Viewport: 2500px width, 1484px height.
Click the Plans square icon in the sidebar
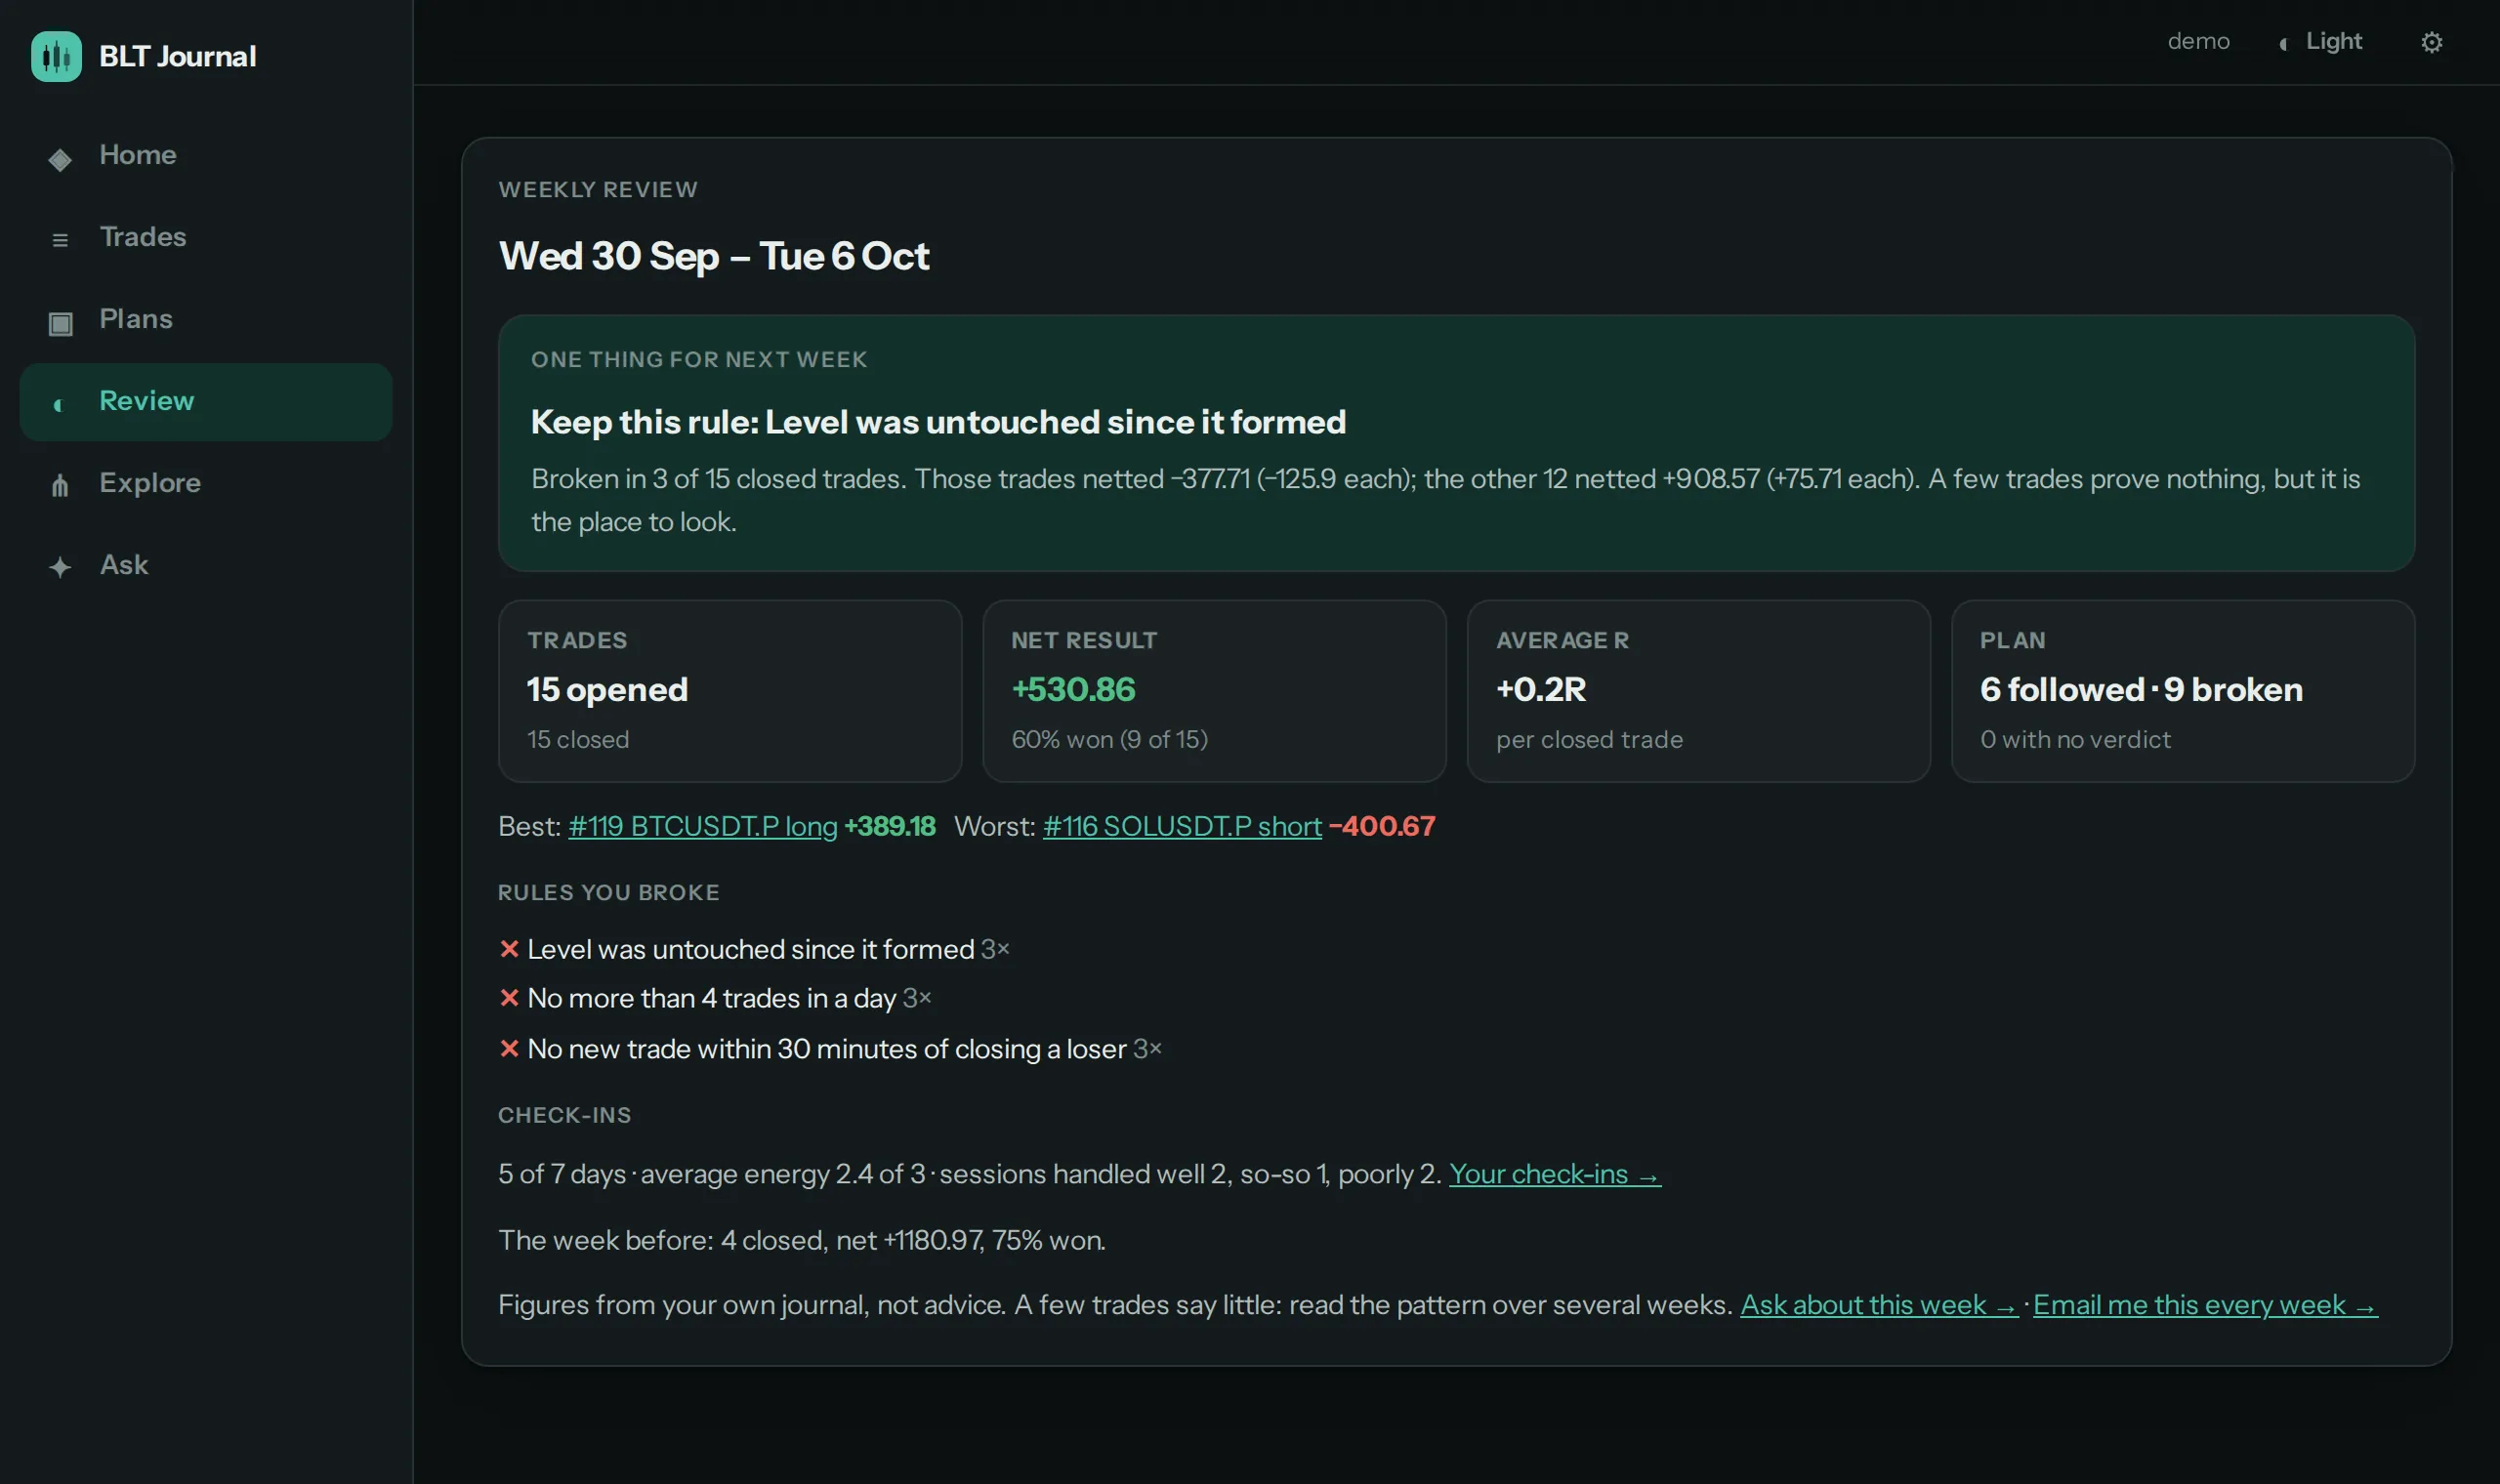coord(60,323)
